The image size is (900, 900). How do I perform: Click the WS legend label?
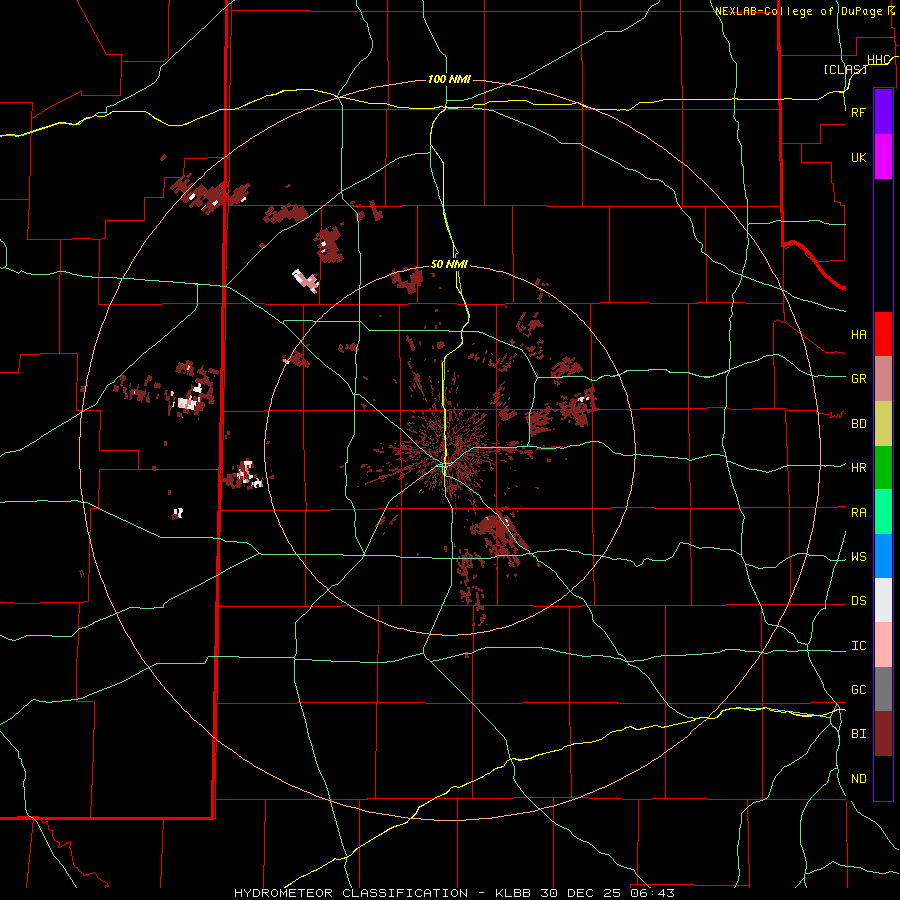click(x=858, y=557)
